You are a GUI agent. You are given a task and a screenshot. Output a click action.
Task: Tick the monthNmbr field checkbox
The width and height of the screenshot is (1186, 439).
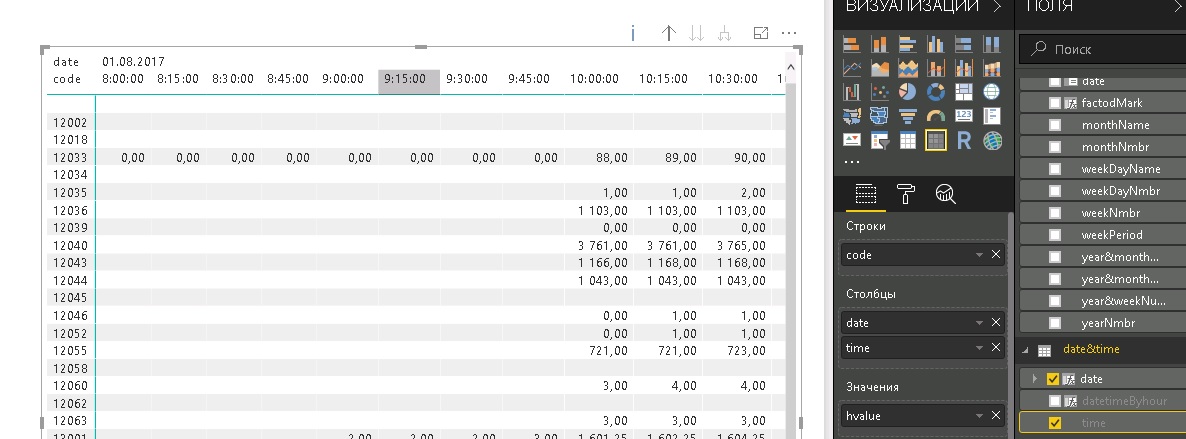tap(1055, 147)
